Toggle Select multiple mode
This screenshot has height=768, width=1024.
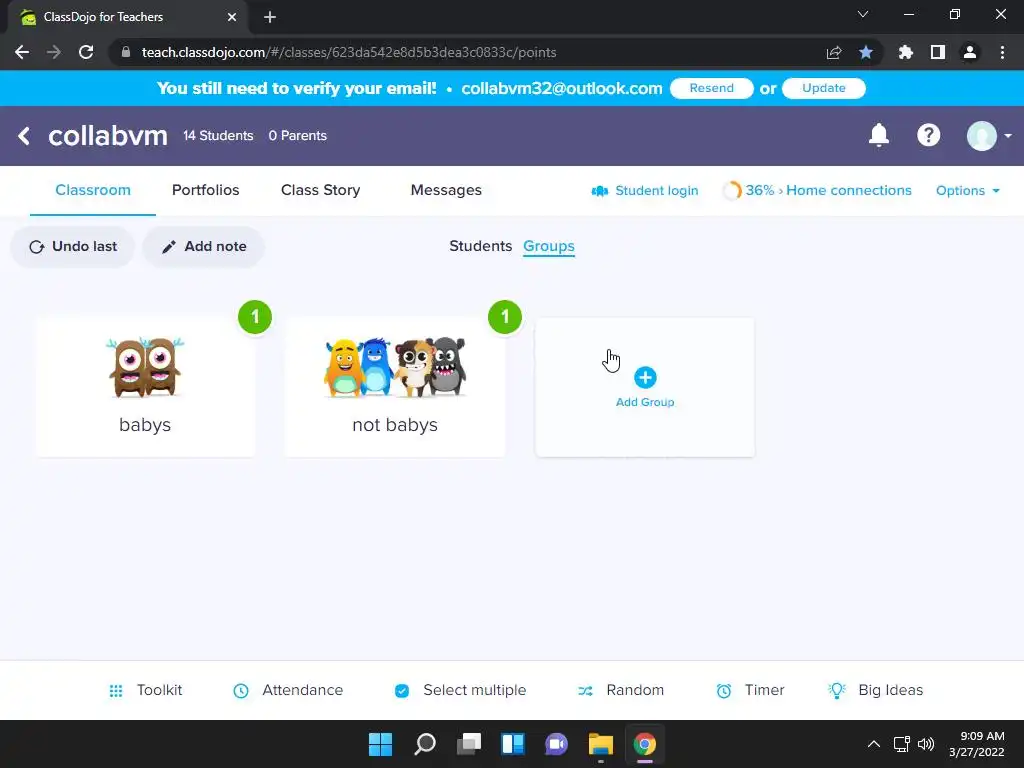(x=460, y=690)
